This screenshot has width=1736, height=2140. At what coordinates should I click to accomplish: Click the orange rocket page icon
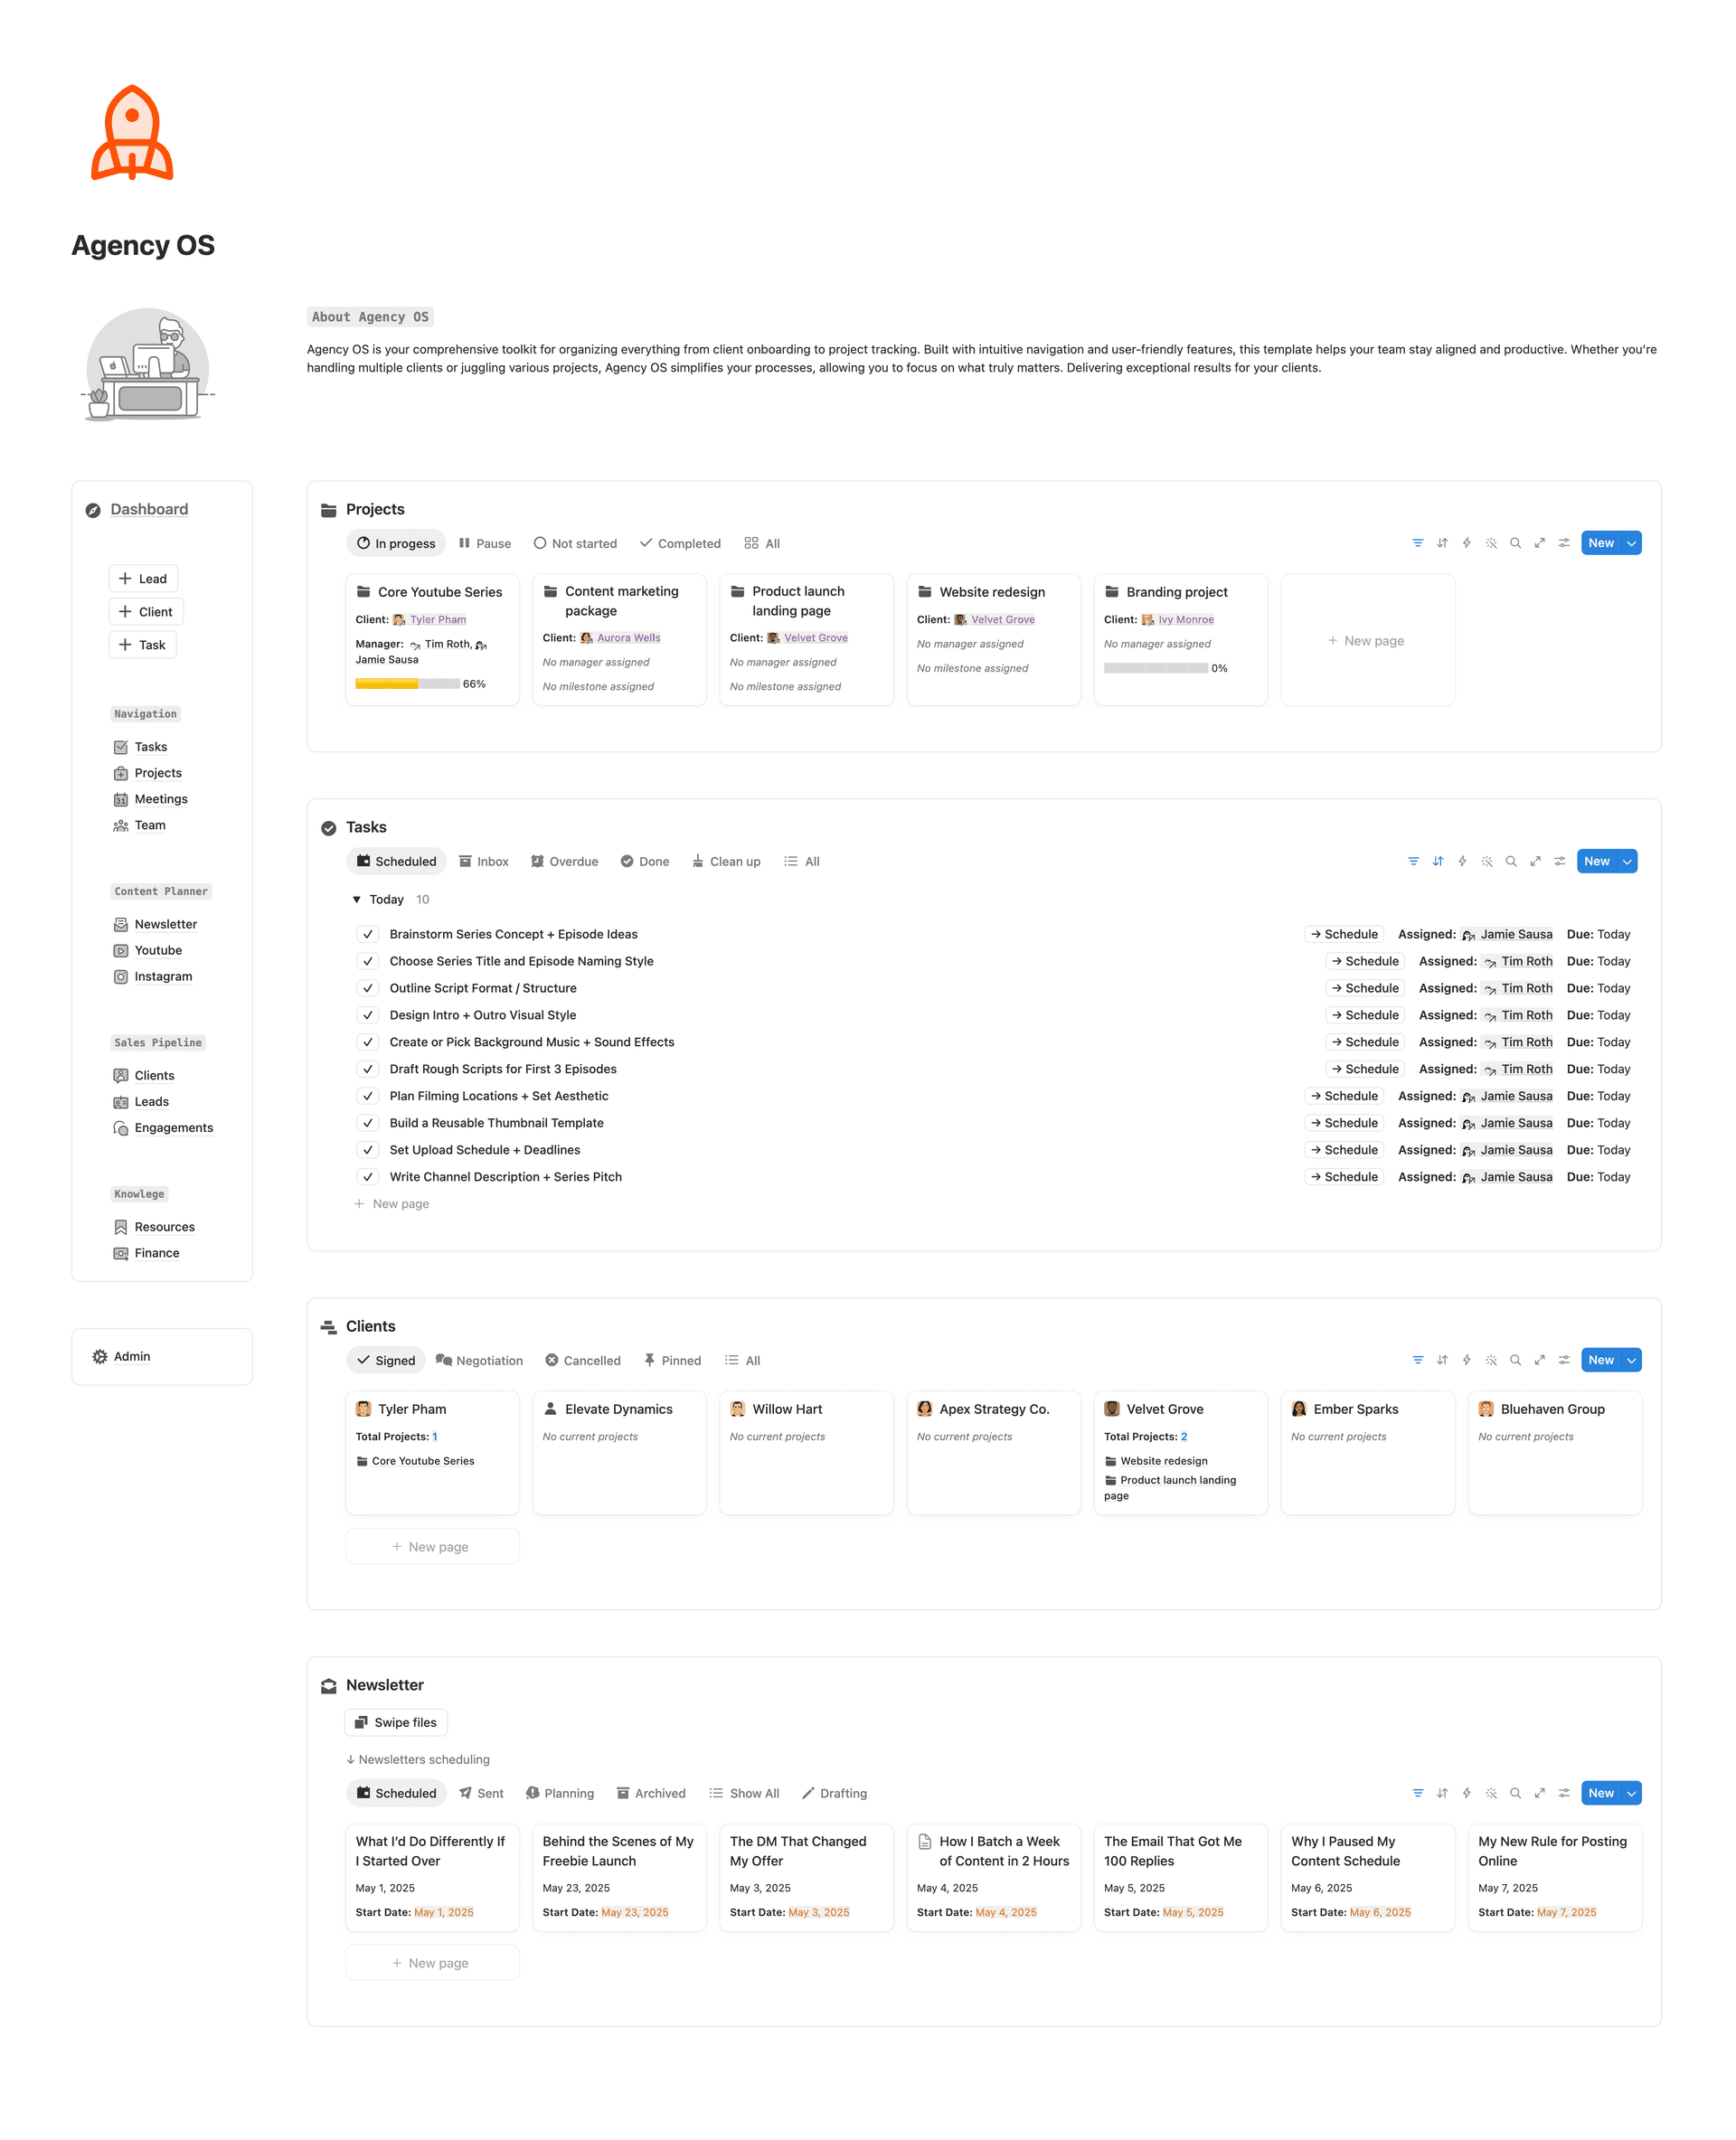pyautogui.click(x=132, y=133)
